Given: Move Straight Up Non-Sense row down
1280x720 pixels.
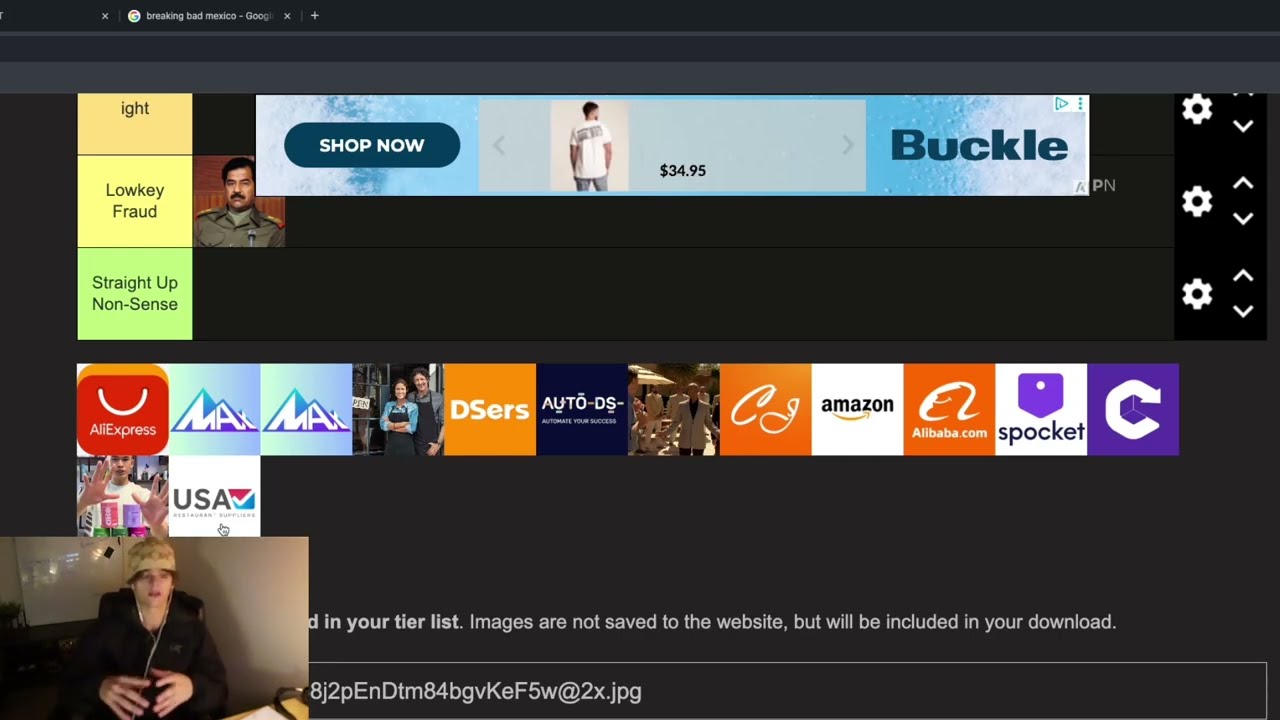Looking at the screenshot, I should (x=1243, y=311).
